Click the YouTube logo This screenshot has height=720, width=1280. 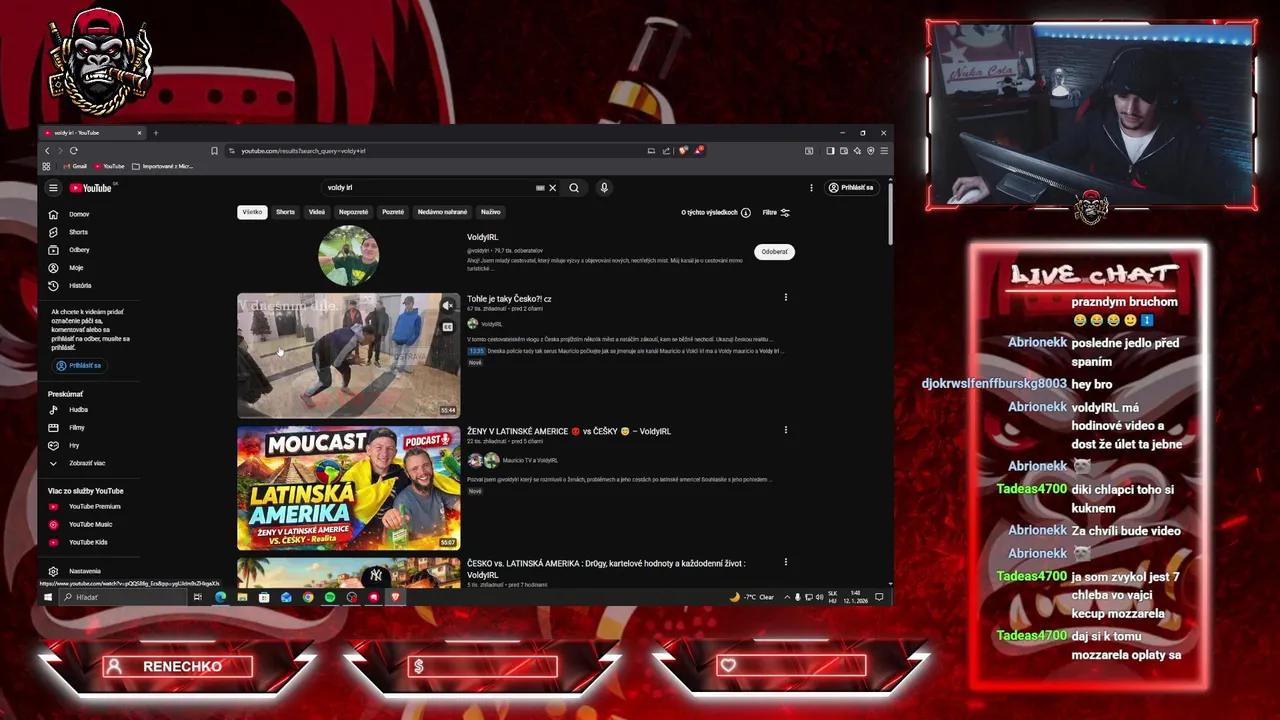pos(90,188)
